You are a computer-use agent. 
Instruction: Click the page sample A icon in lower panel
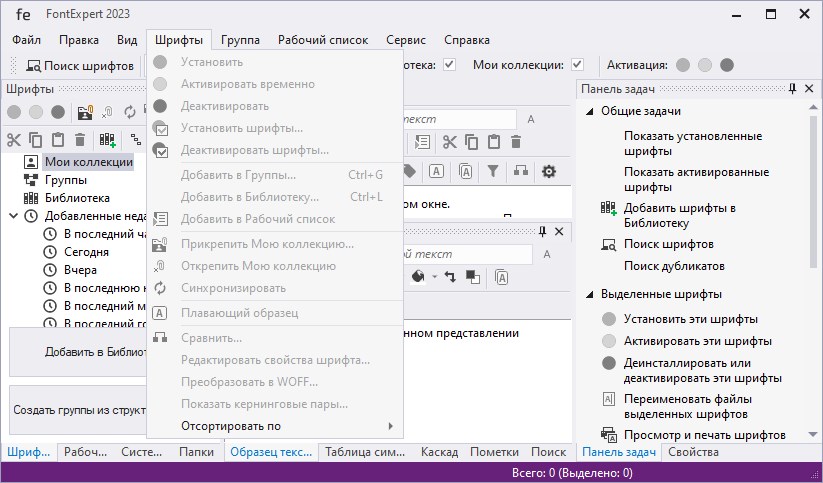coord(501,277)
